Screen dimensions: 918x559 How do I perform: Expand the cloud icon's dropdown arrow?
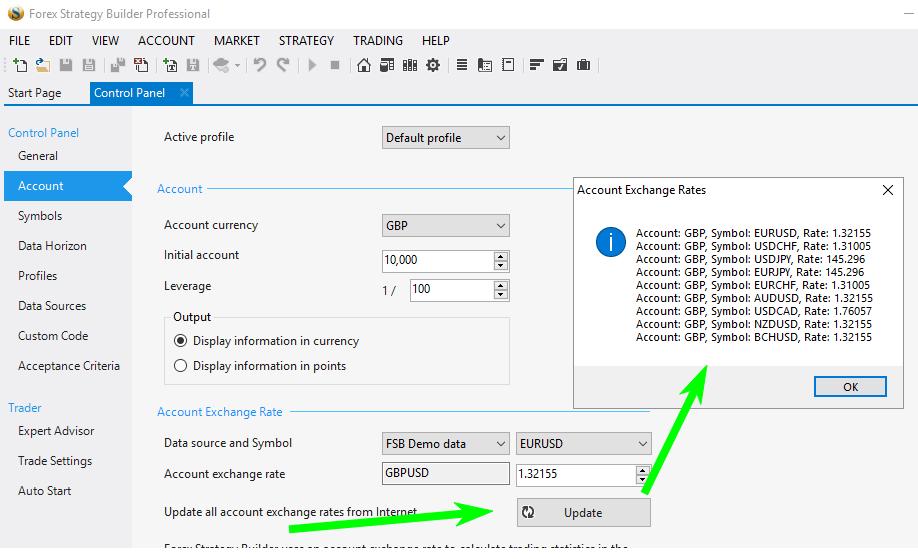click(x=237, y=66)
